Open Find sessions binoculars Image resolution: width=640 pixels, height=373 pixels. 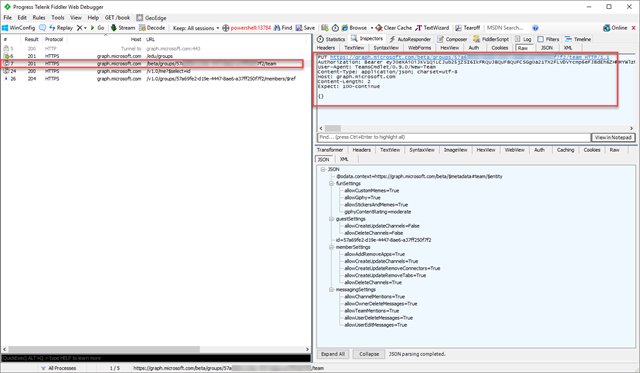(283, 28)
